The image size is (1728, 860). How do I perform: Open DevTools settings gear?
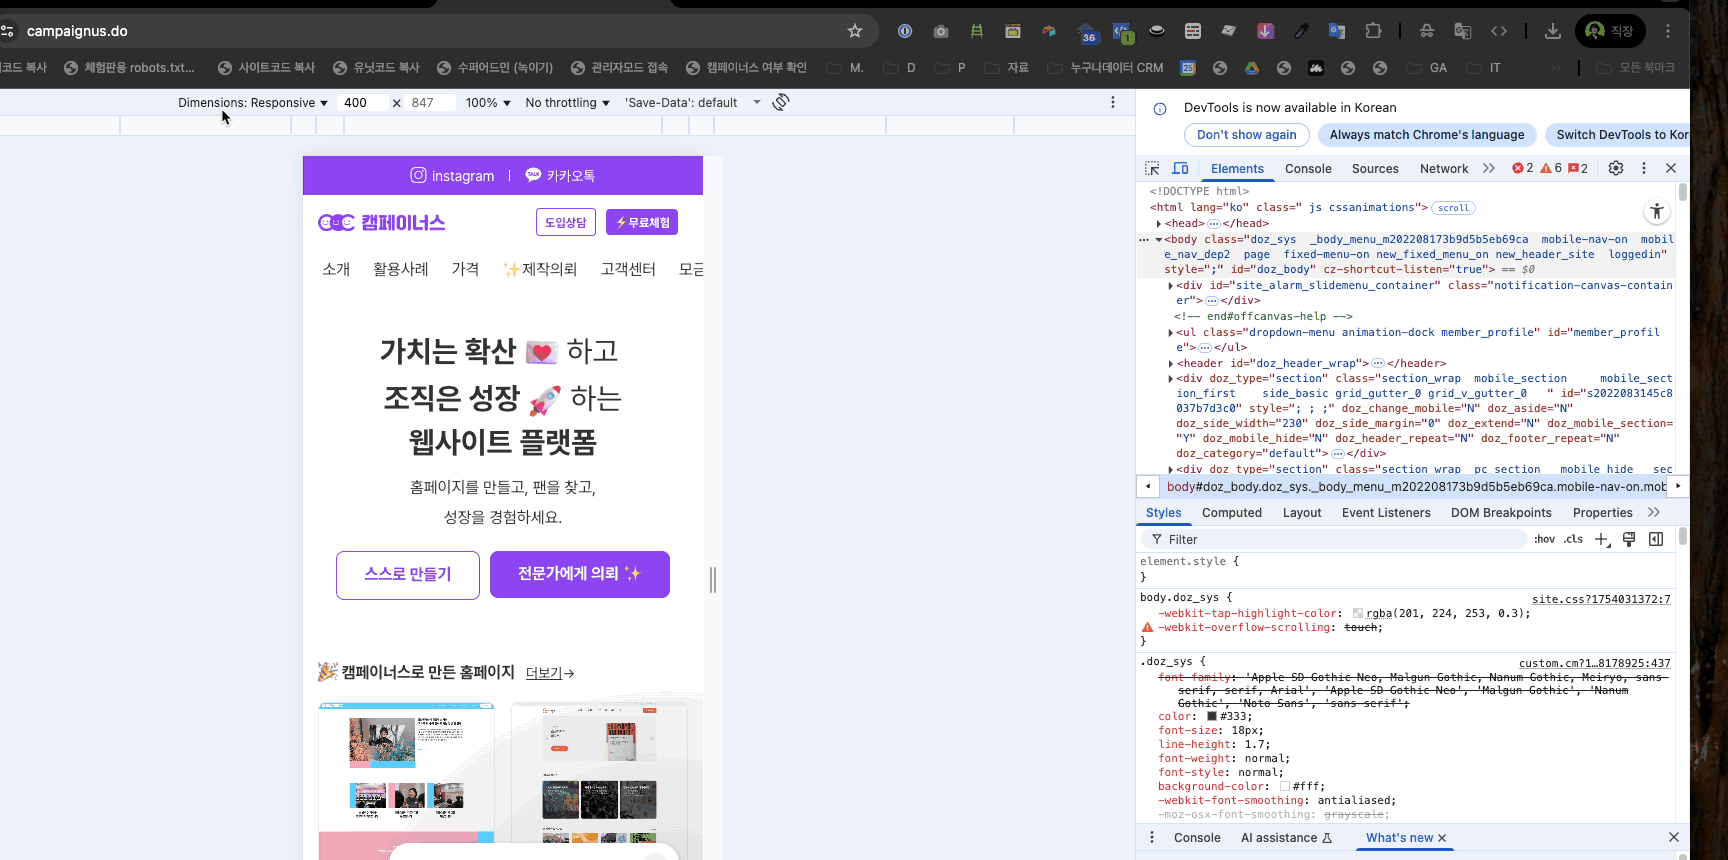pyautogui.click(x=1616, y=168)
